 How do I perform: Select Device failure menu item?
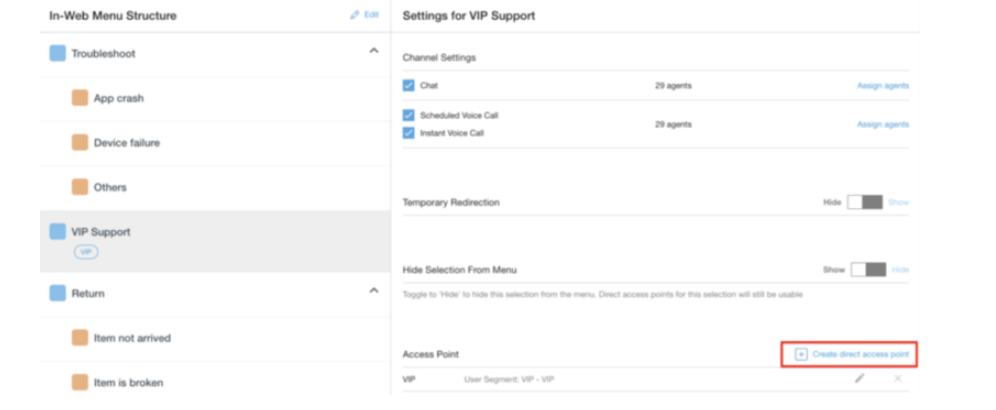[x=126, y=143]
